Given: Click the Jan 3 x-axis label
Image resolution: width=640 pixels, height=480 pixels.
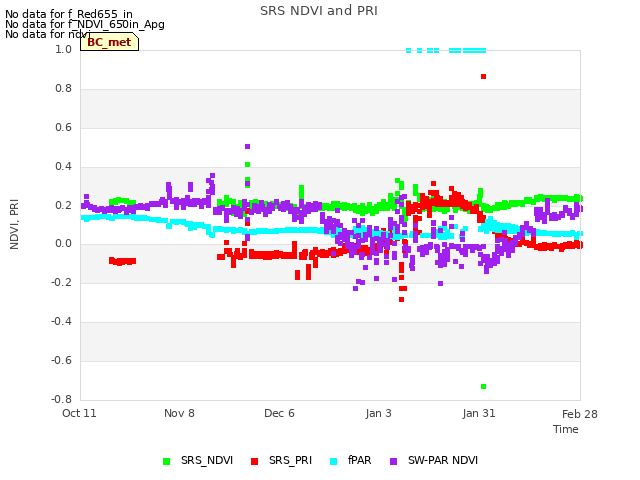Looking at the screenshot, I should pos(379,413).
